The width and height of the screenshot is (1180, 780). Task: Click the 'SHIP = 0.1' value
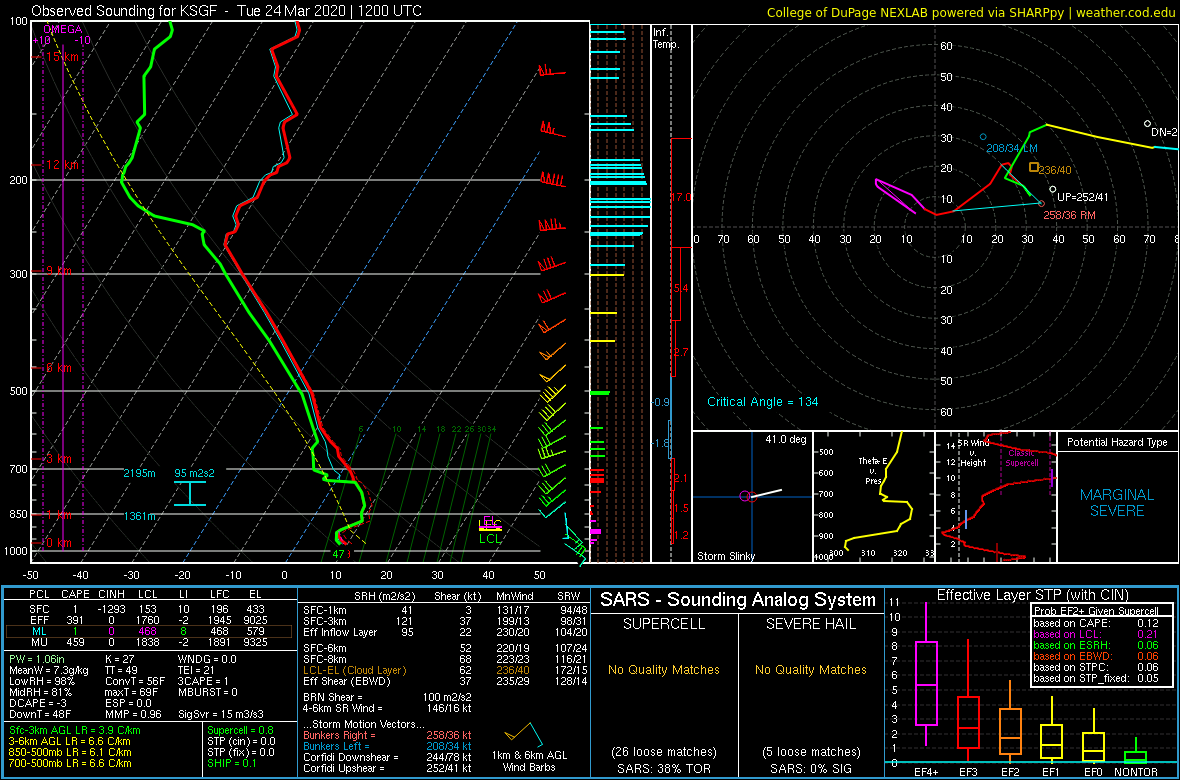coord(230,764)
